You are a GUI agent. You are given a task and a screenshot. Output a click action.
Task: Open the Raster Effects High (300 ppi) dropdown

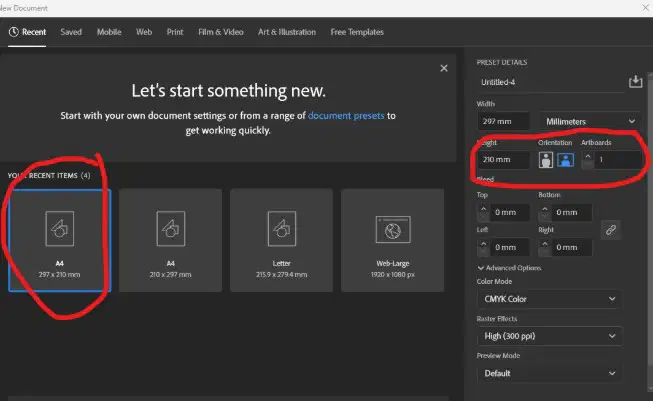click(x=550, y=336)
